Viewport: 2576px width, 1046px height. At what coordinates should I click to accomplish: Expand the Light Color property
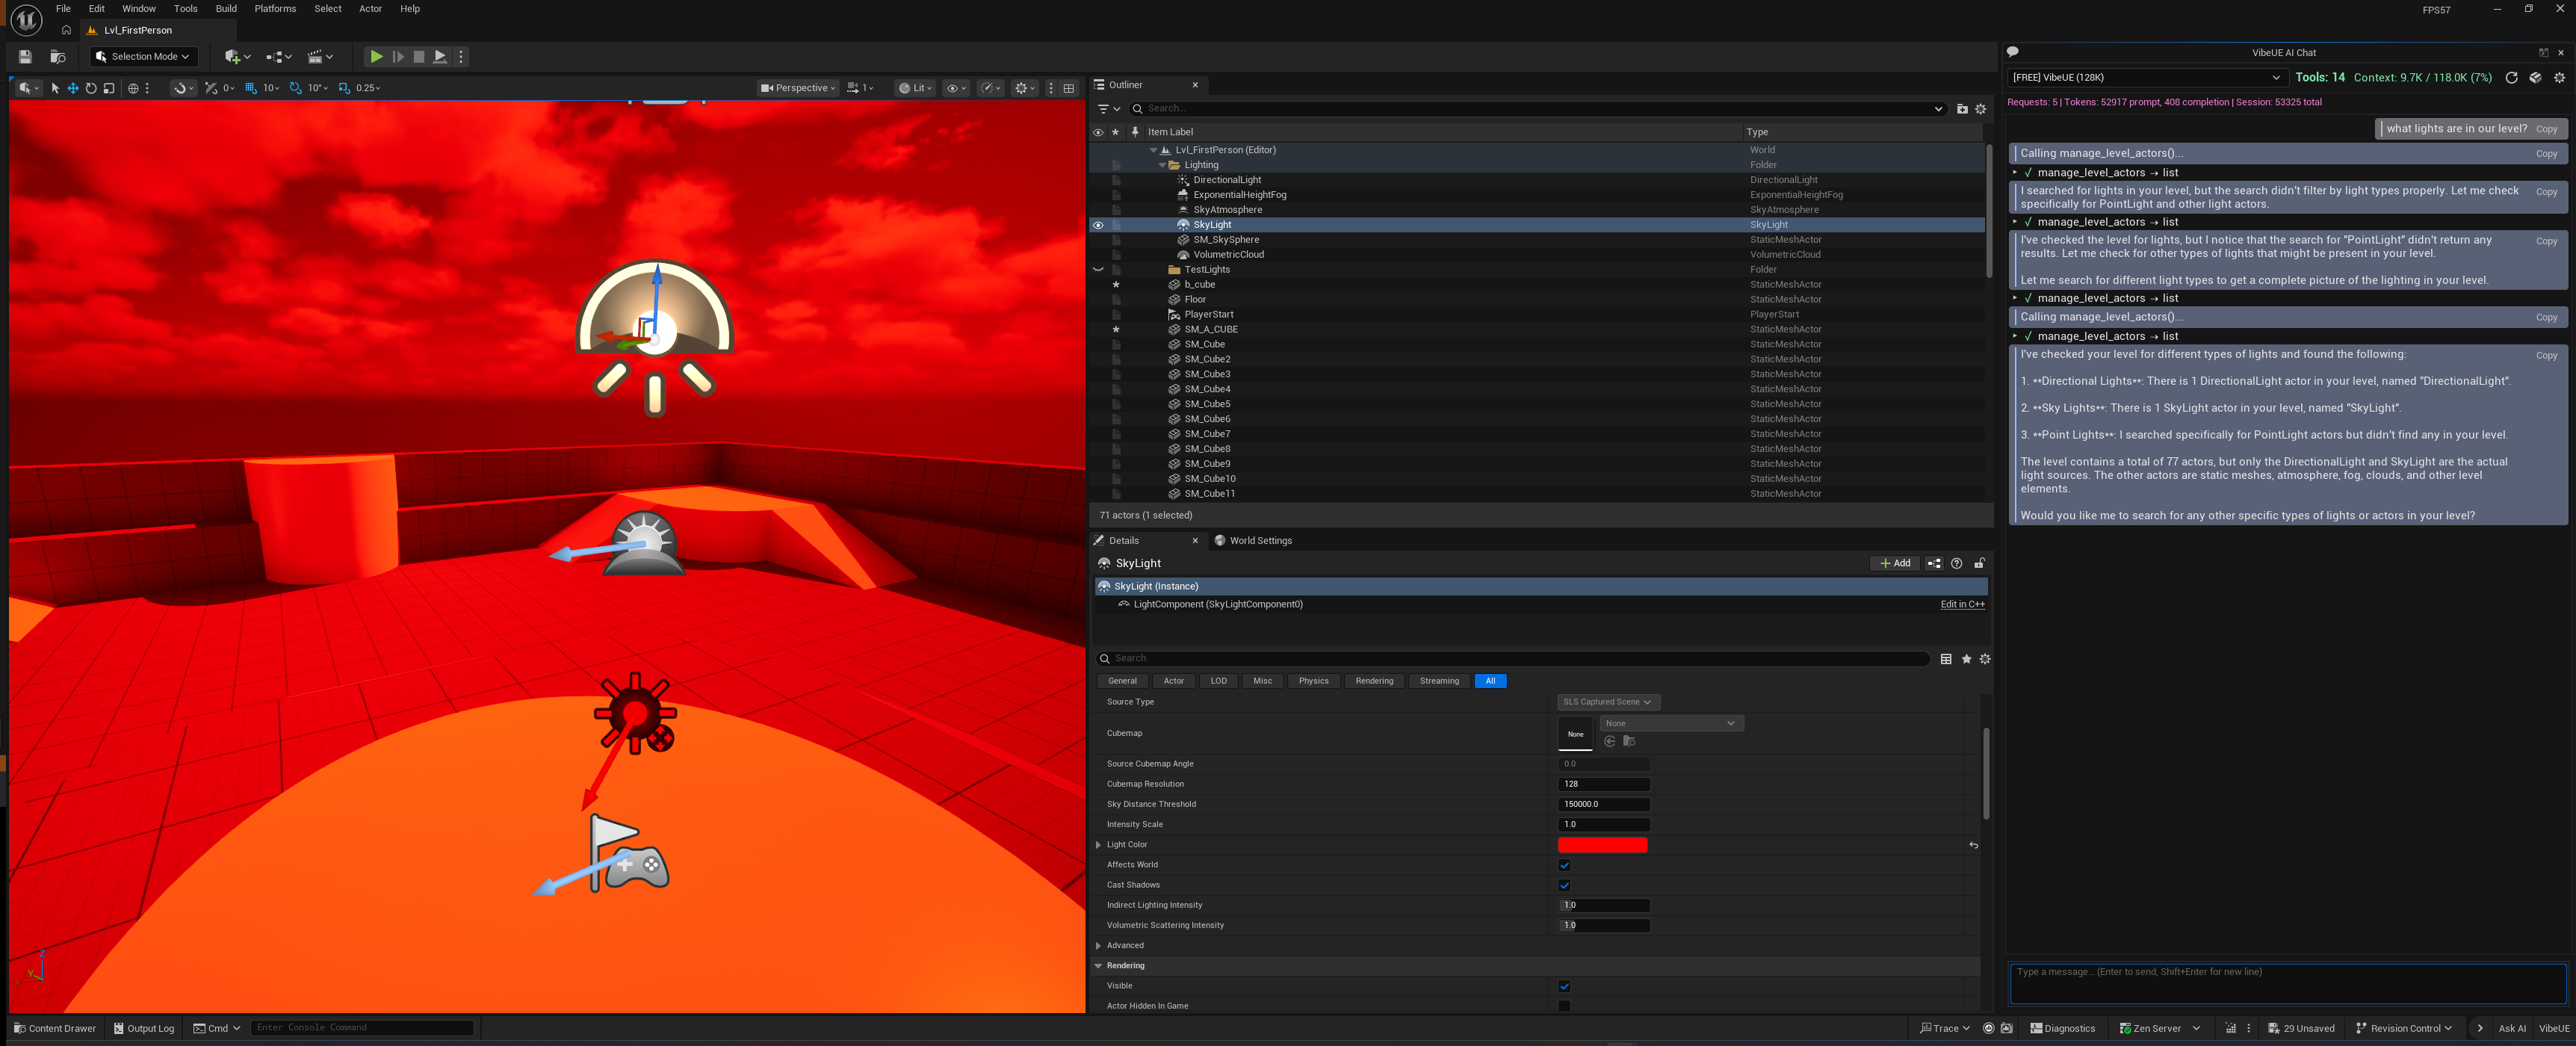pyautogui.click(x=1099, y=845)
